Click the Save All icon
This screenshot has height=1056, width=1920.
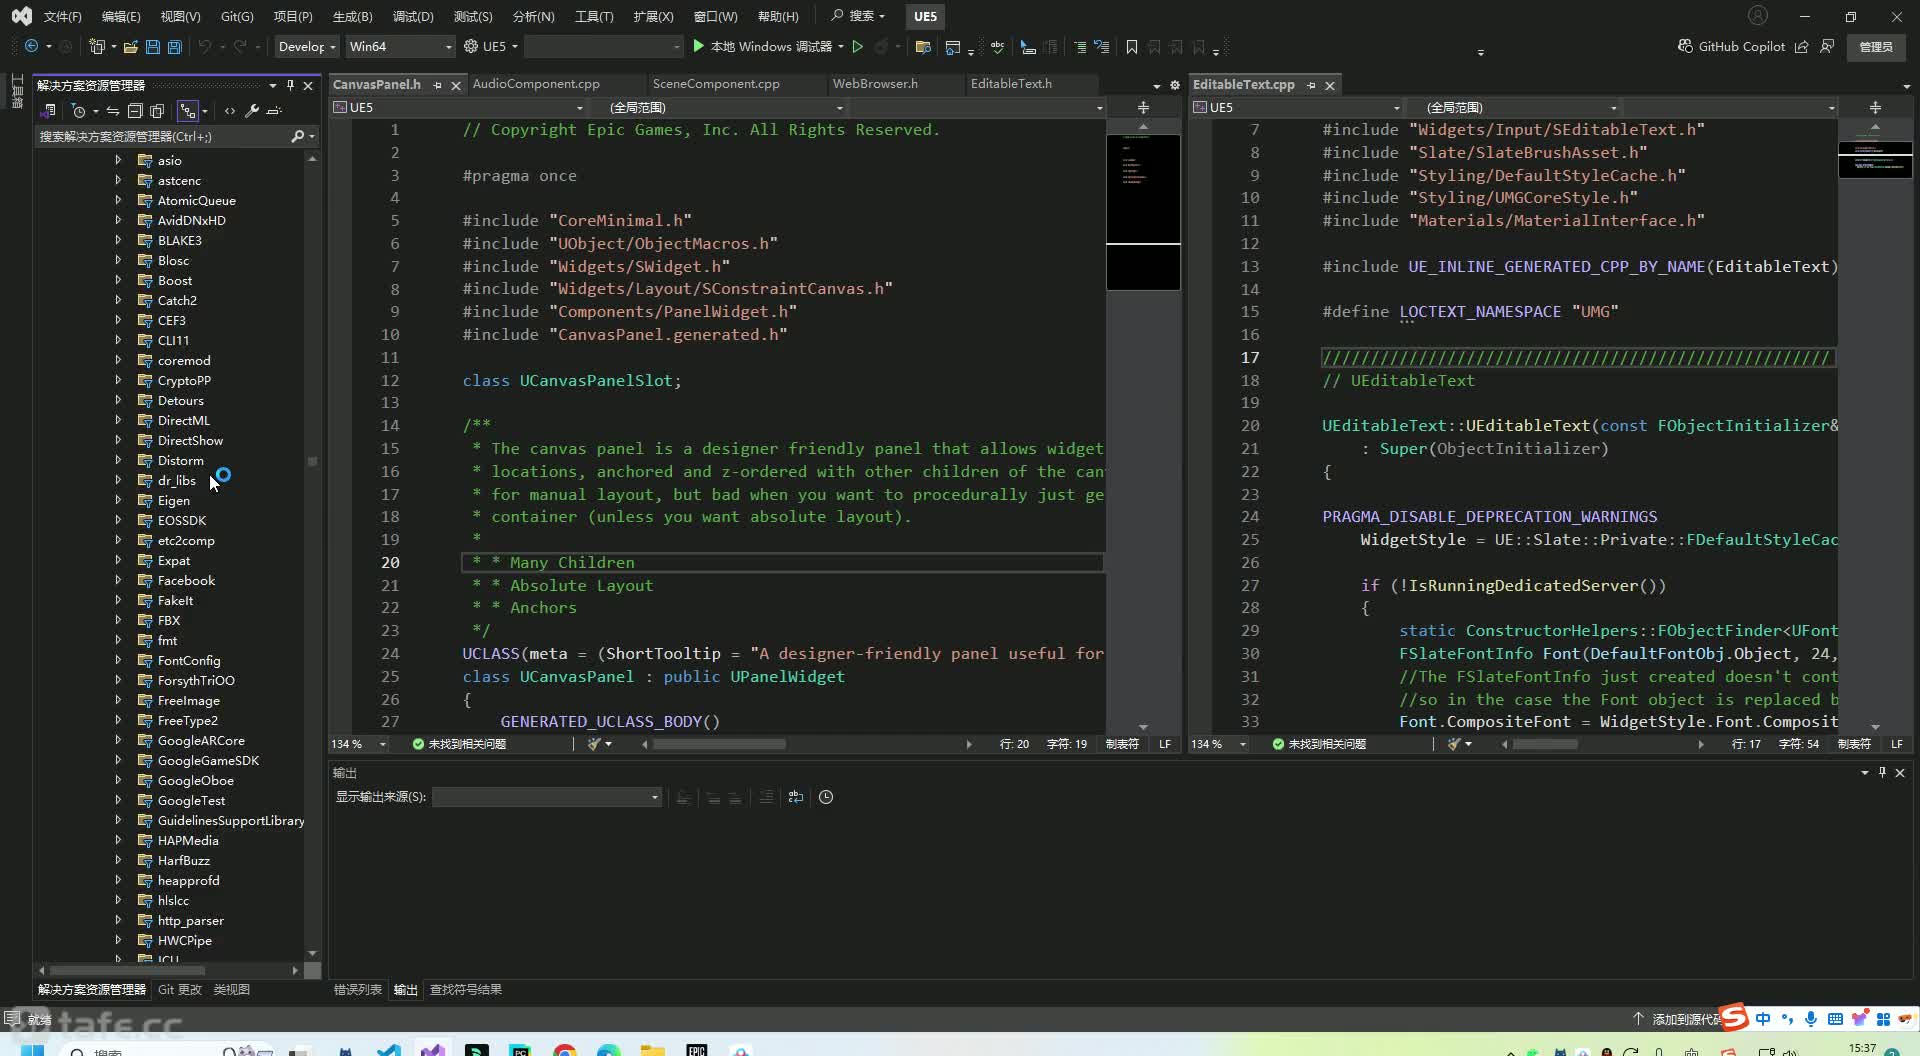174,47
